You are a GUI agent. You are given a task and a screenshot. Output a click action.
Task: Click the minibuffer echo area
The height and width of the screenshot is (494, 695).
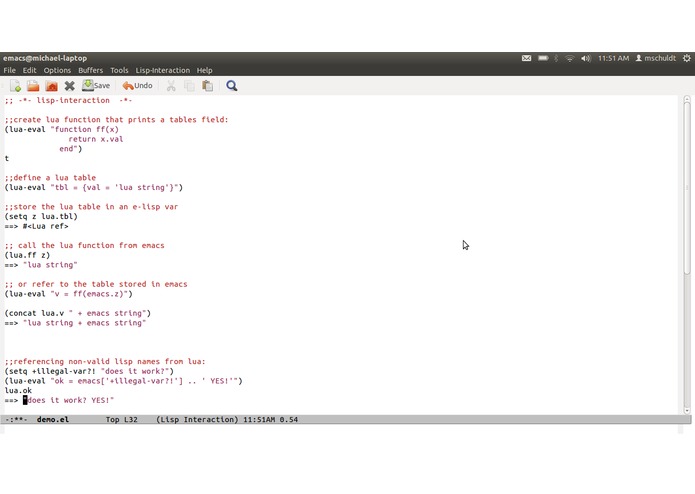339,429
